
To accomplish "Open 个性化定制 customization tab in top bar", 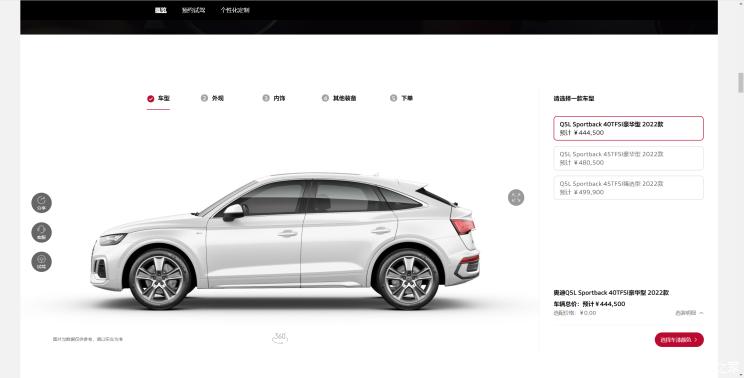I will (x=235, y=10).
